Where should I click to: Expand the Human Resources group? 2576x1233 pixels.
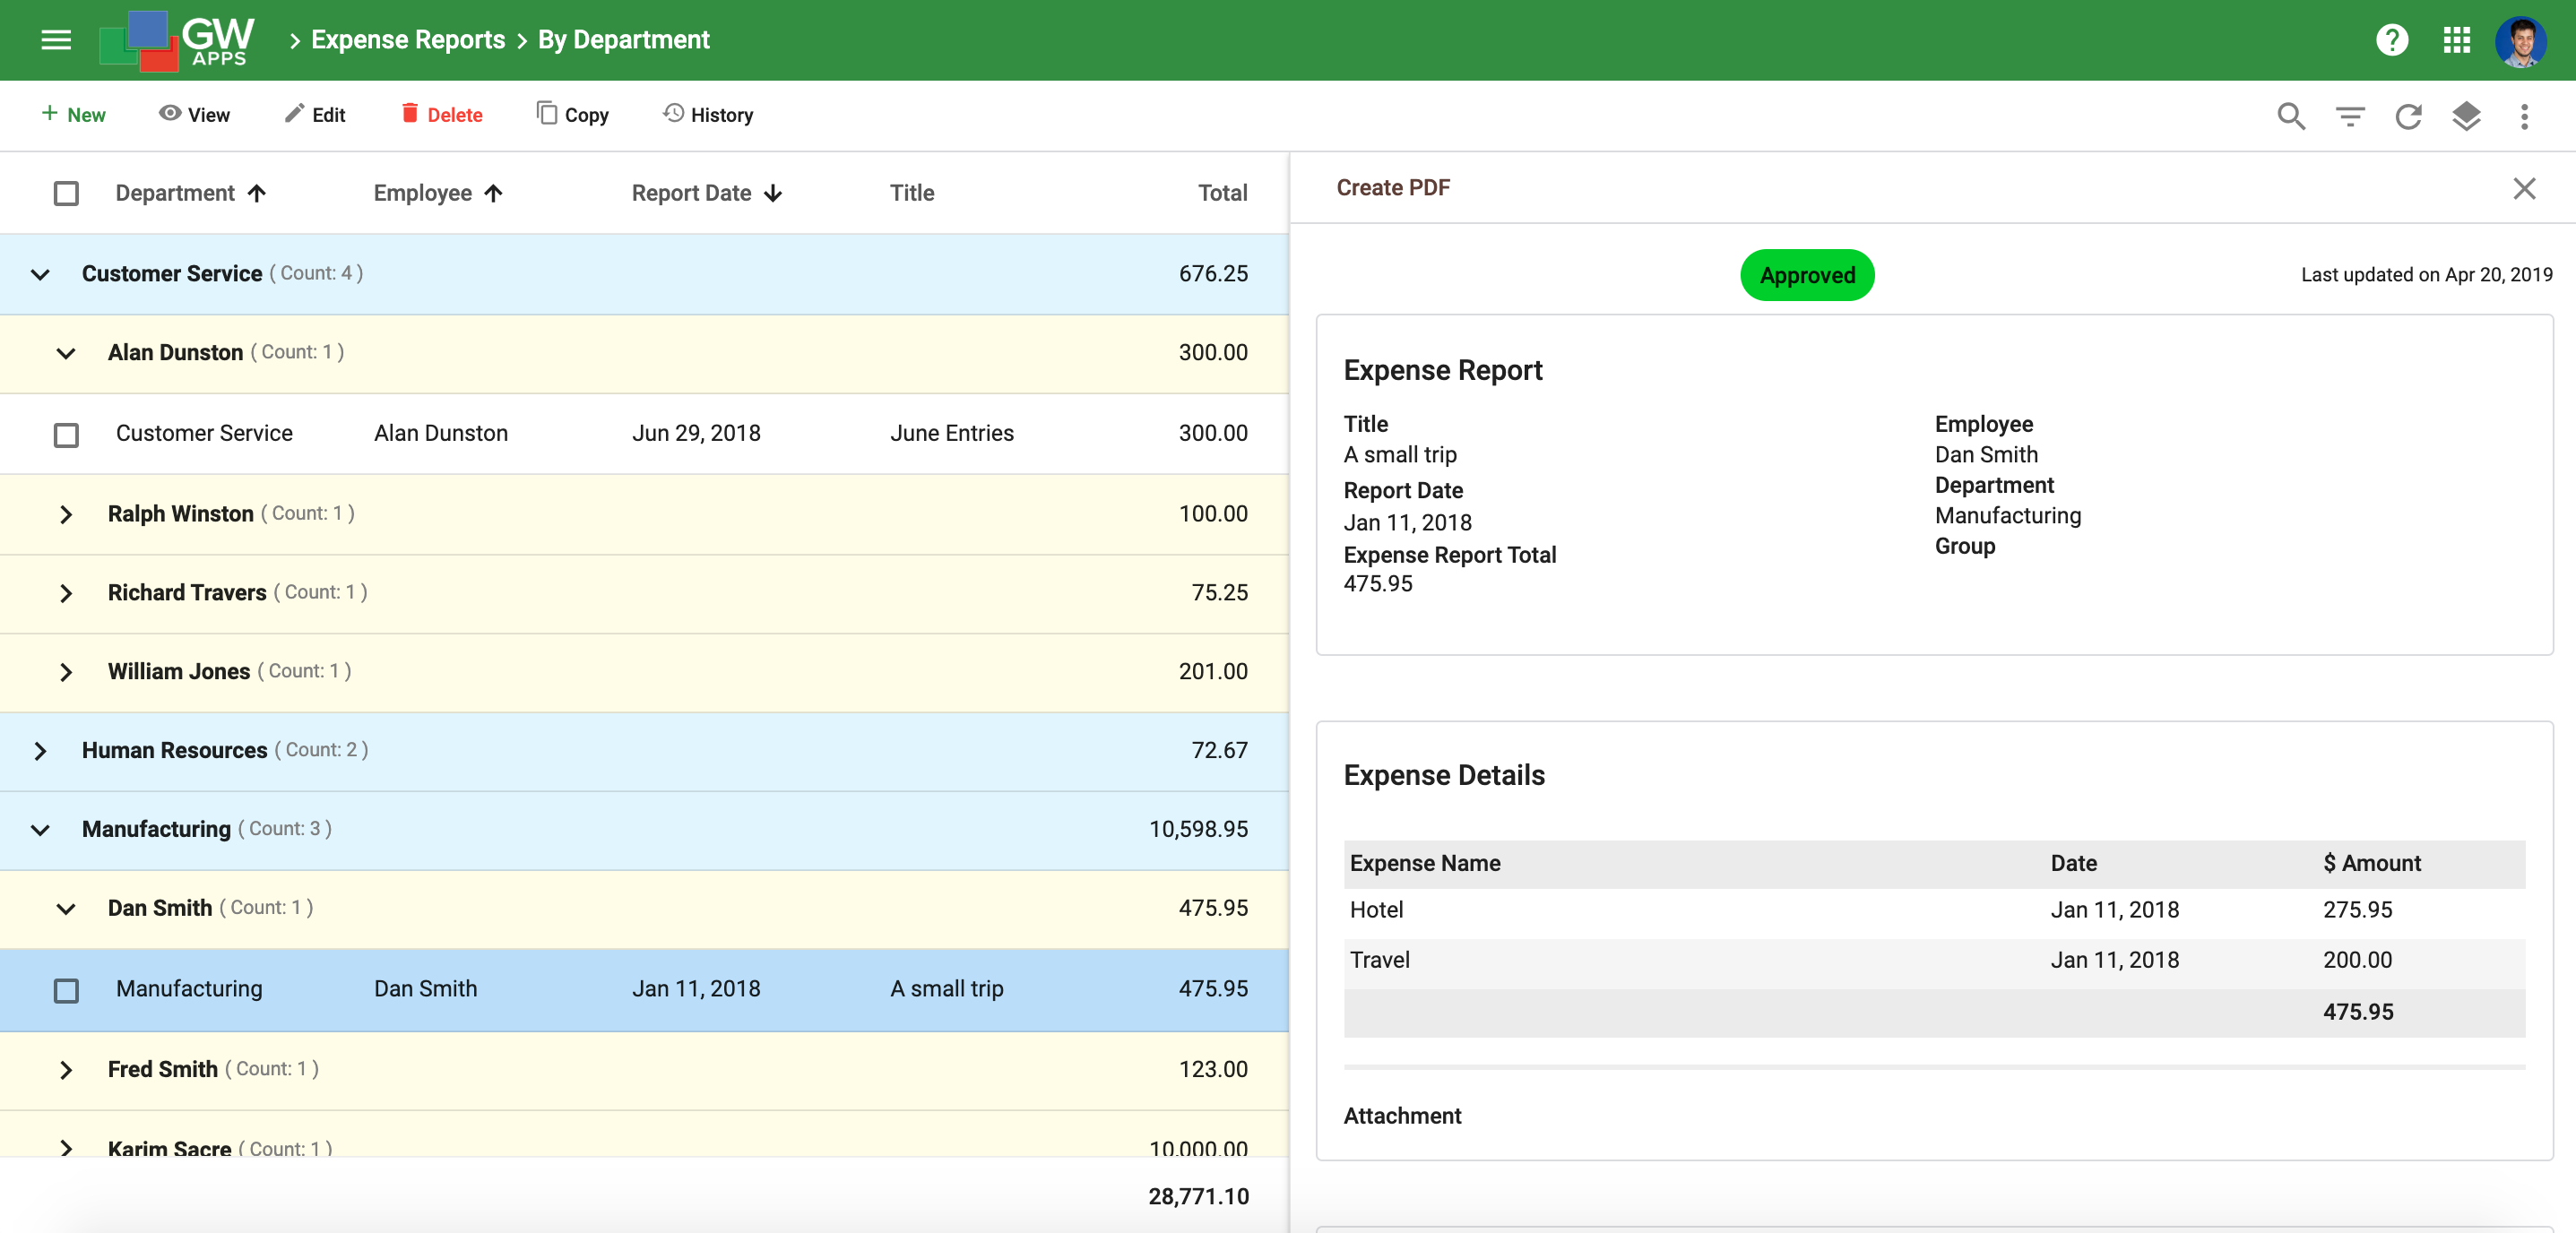[x=40, y=751]
